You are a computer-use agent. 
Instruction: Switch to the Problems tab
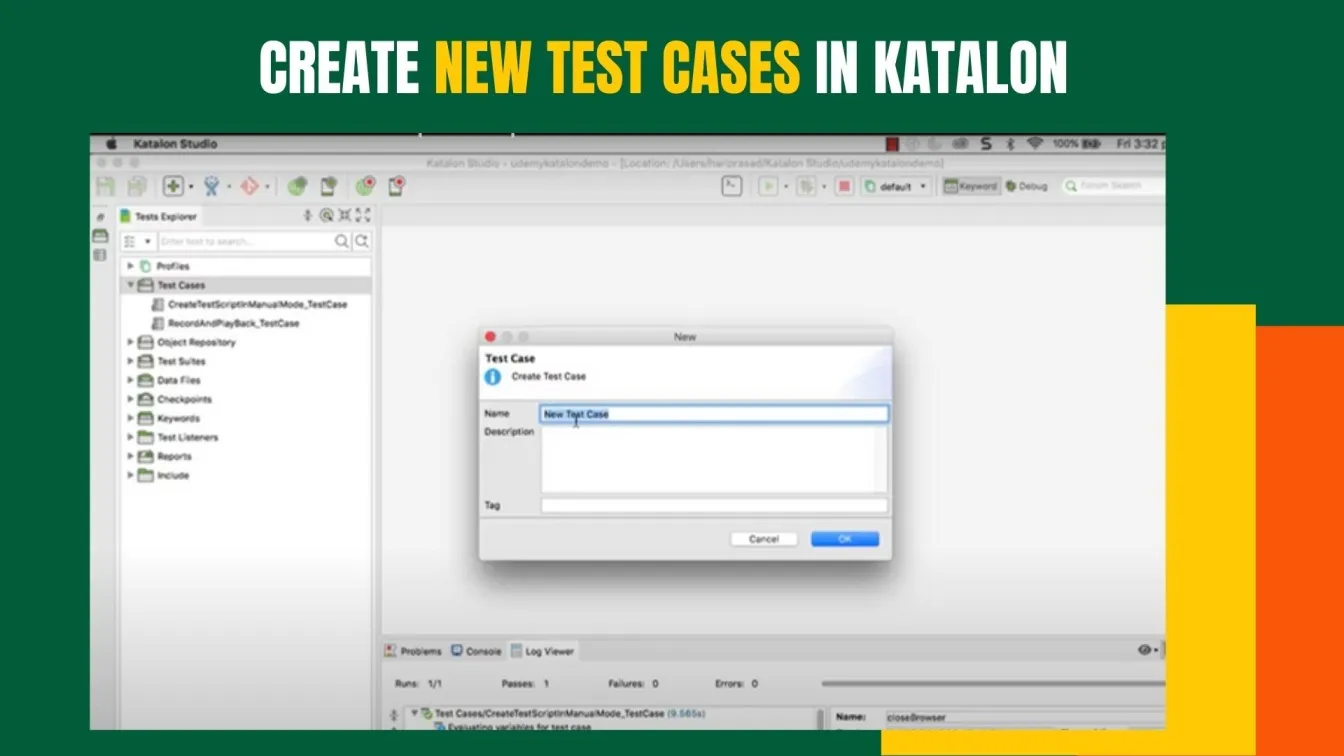414,651
